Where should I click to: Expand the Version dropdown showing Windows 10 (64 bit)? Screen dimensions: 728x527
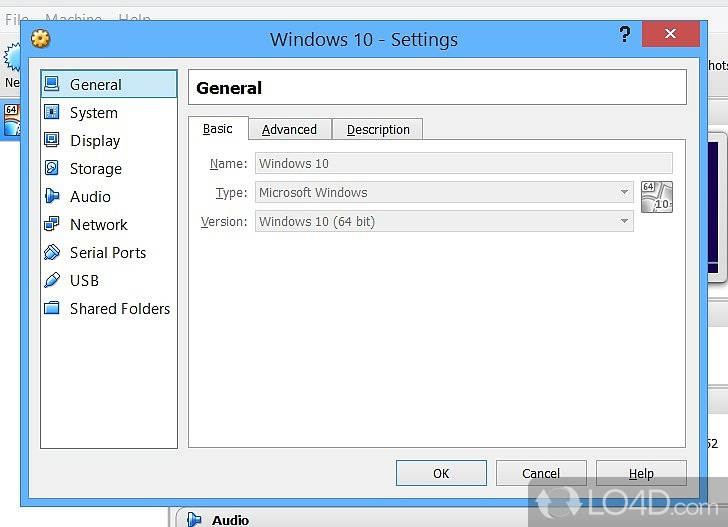[x=444, y=221]
